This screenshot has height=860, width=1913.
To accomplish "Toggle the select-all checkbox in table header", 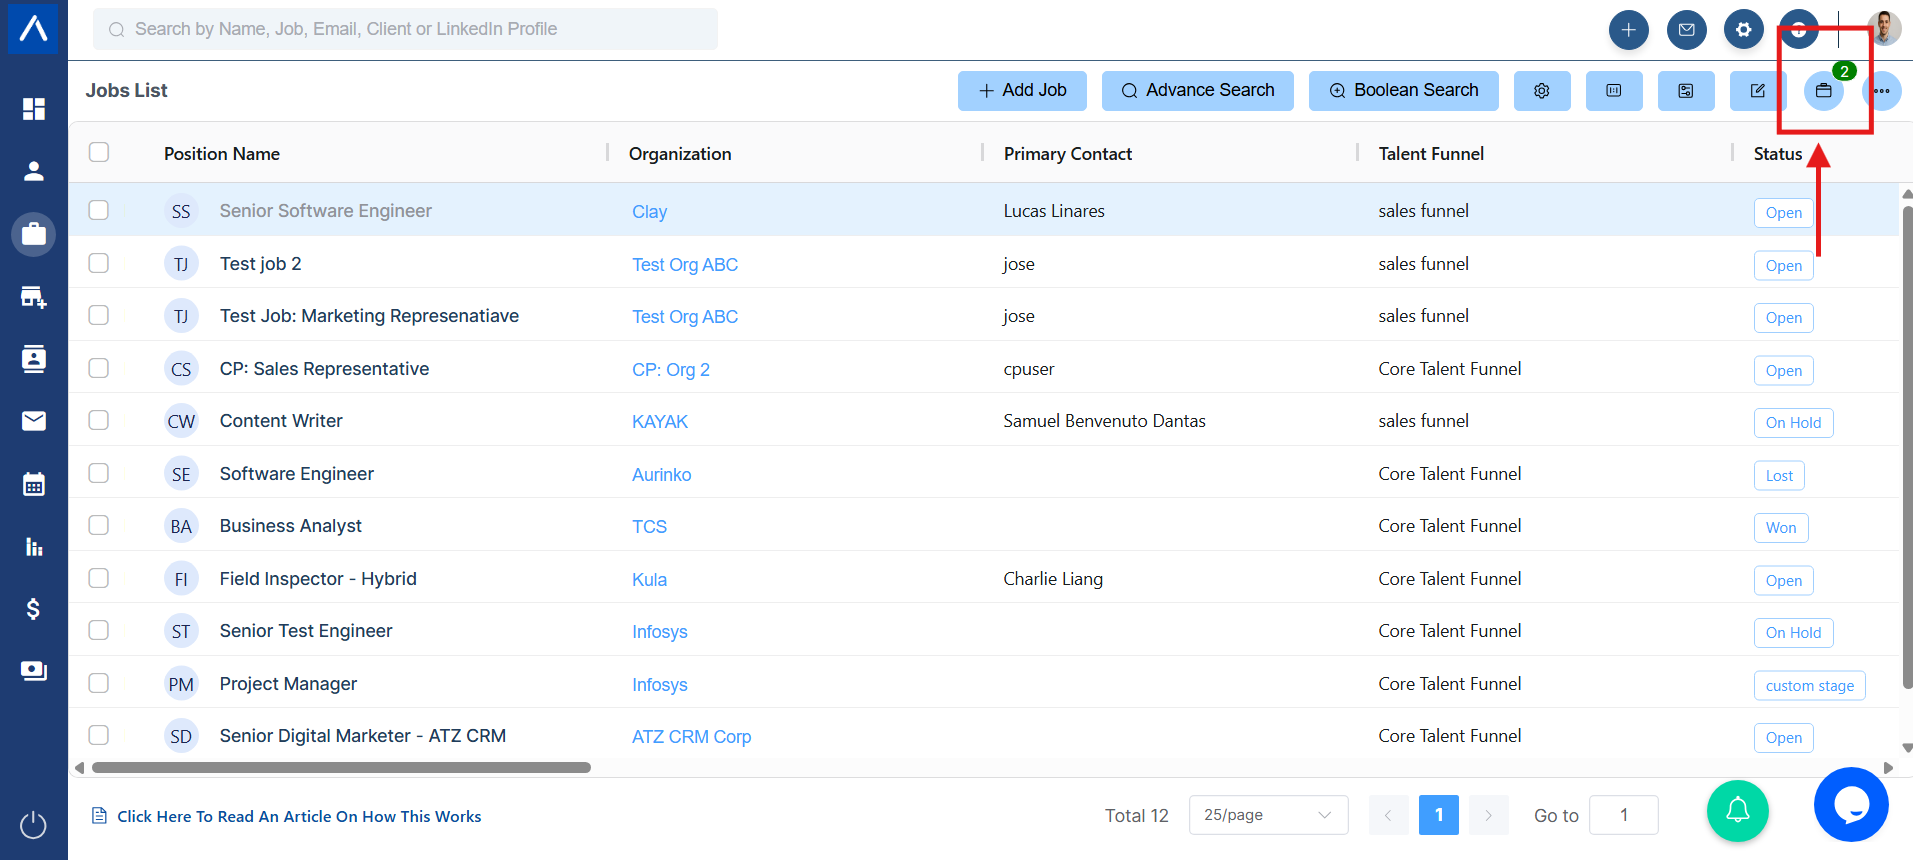I will coord(99,152).
